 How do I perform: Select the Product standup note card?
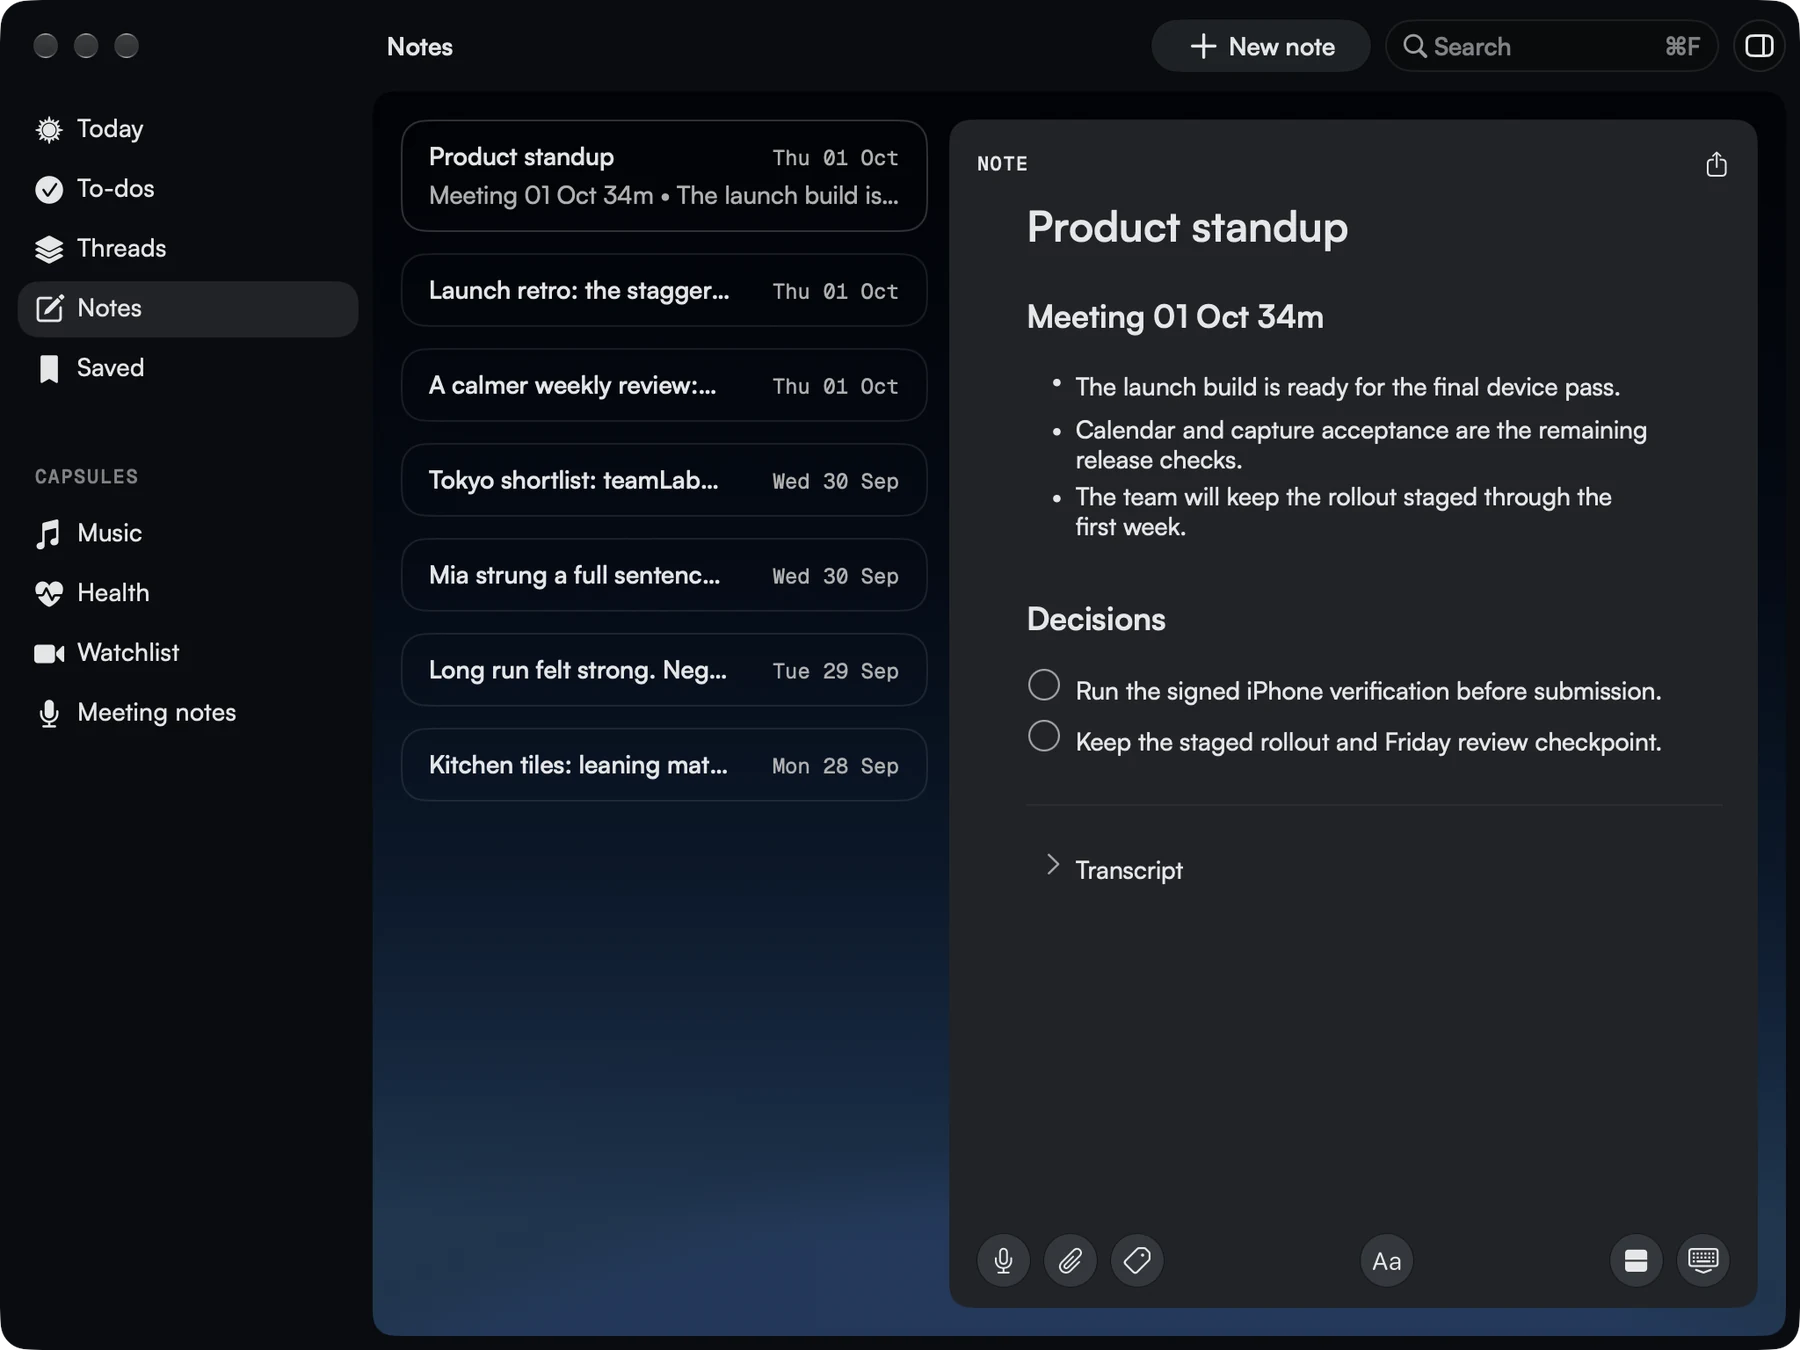(664, 176)
